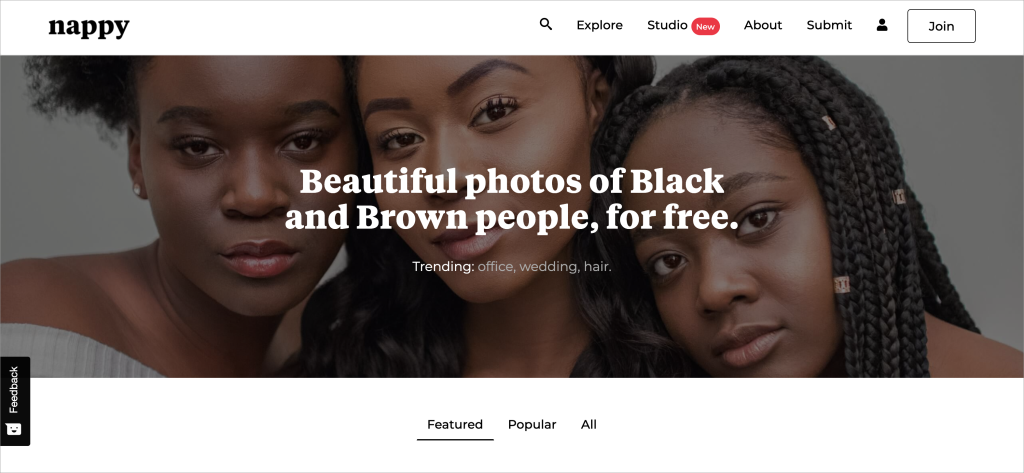Viewport: 1024px width, 473px height.
Task: Open the Submit link
Action: (x=829, y=25)
